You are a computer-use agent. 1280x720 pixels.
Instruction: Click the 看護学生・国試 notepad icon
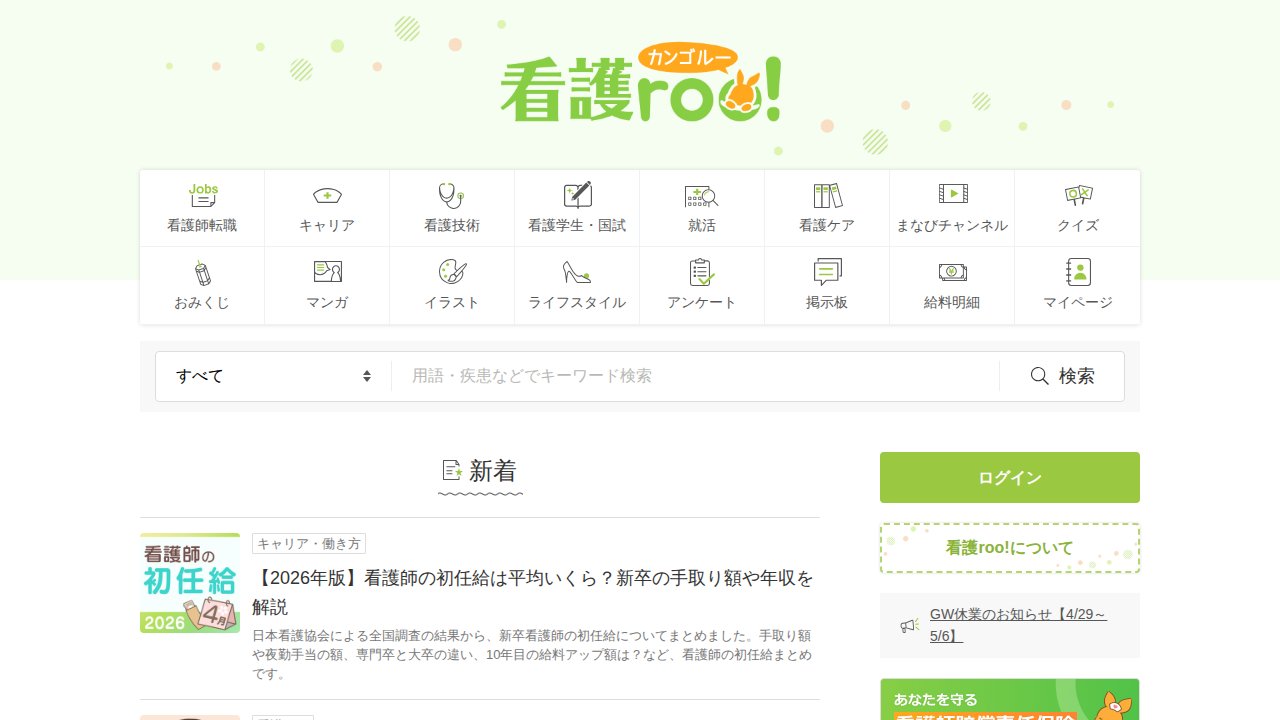pyautogui.click(x=576, y=207)
